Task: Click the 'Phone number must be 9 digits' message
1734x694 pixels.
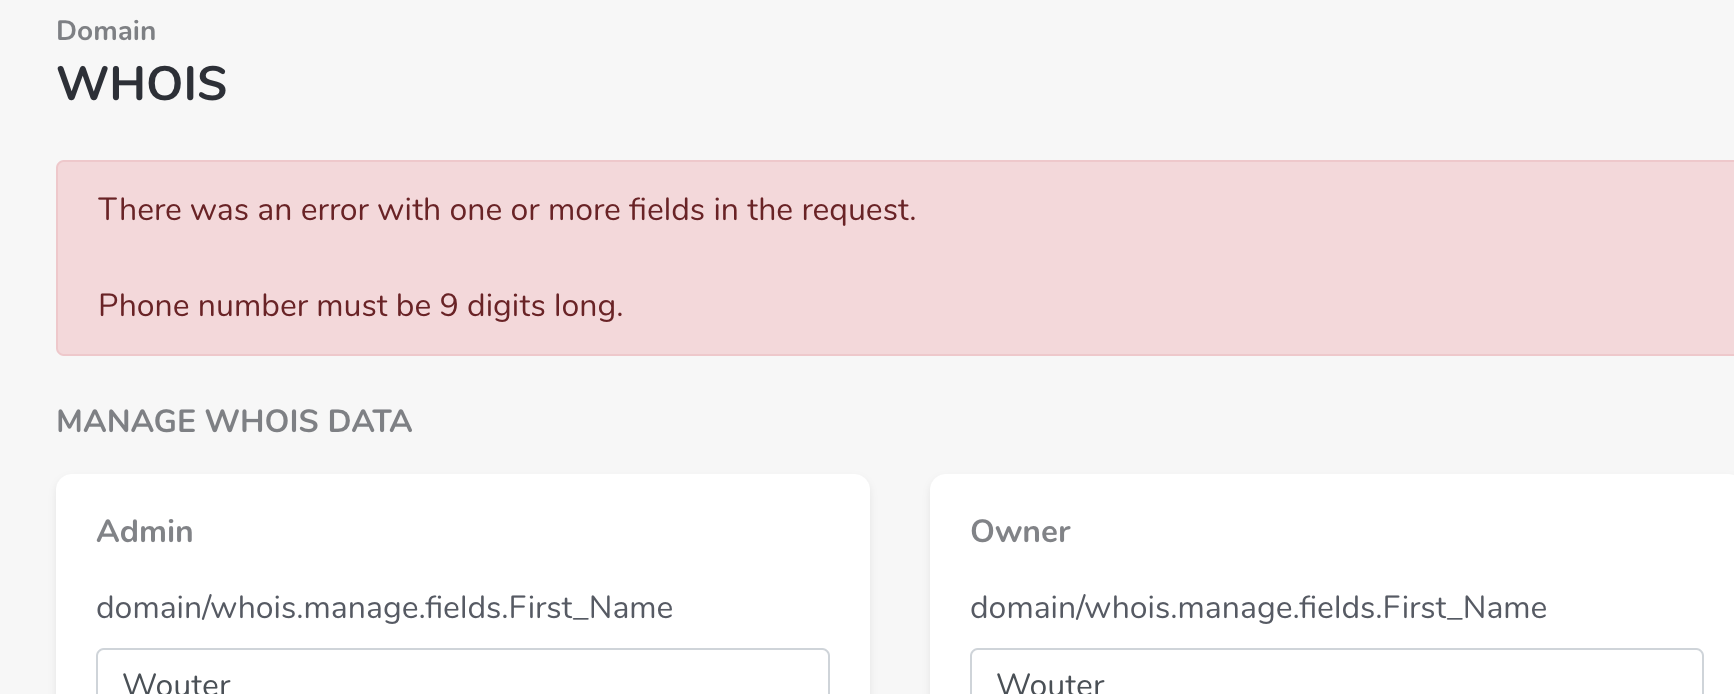Action: (x=360, y=306)
